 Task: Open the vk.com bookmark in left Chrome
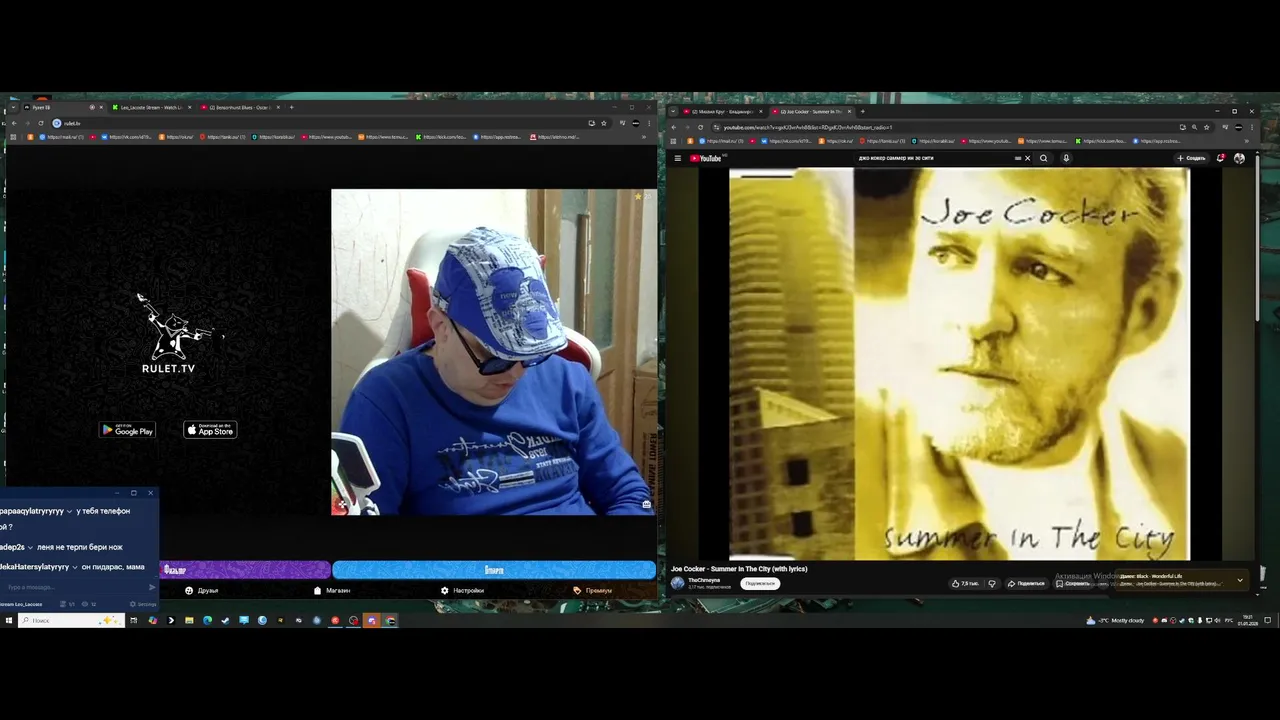[x=127, y=137]
